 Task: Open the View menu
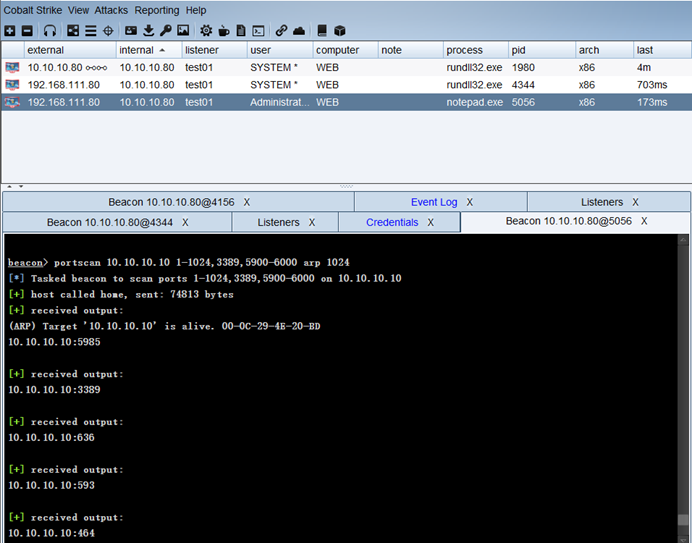[x=79, y=10]
